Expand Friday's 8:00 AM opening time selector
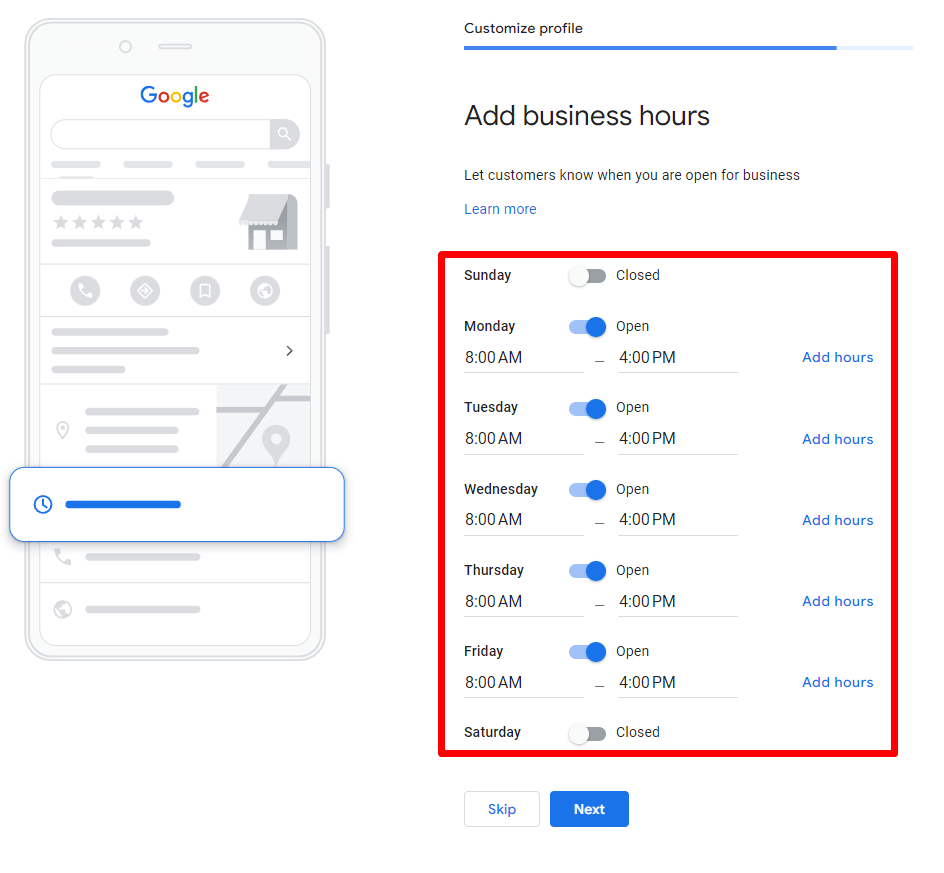 point(523,683)
